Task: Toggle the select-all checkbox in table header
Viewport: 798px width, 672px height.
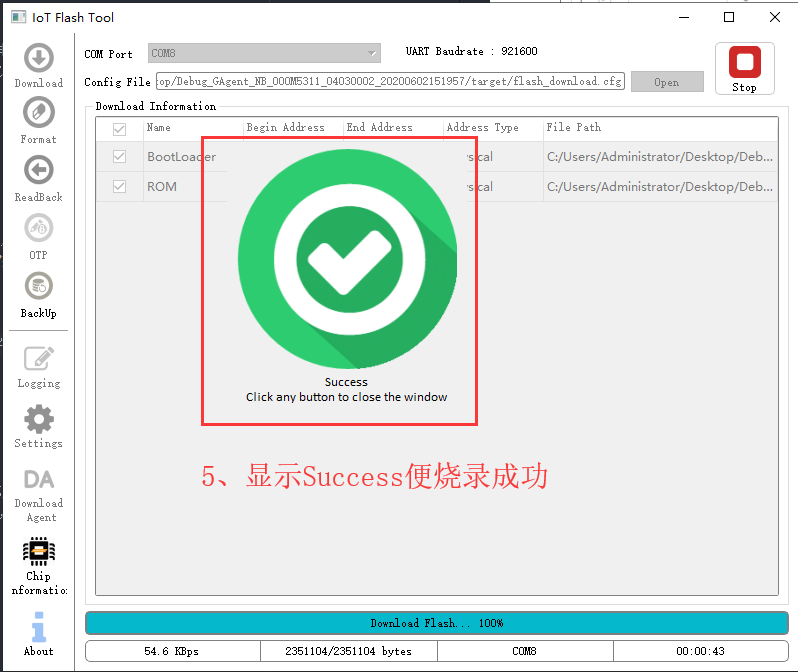Action: (120, 129)
